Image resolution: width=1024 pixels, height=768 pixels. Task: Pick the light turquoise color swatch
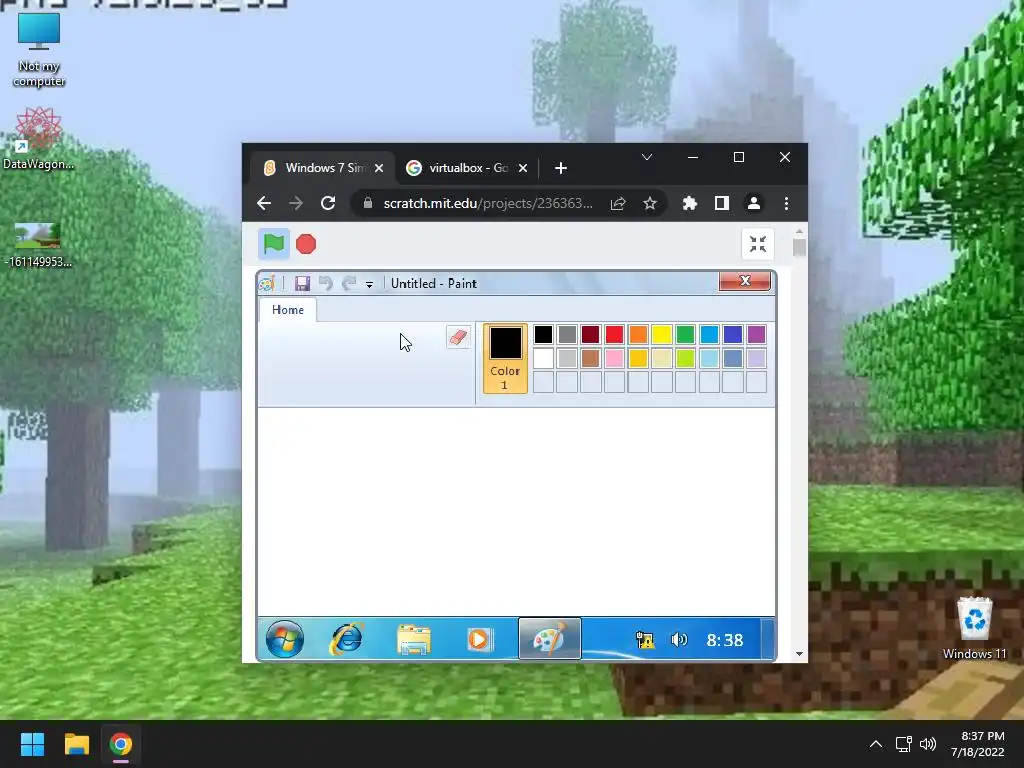[x=709, y=358]
